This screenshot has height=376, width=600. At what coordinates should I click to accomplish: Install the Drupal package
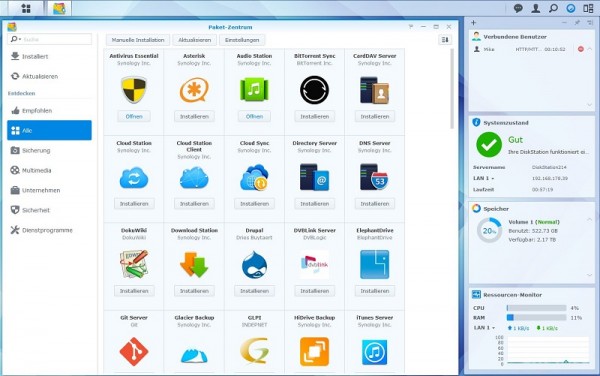[x=254, y=291]
